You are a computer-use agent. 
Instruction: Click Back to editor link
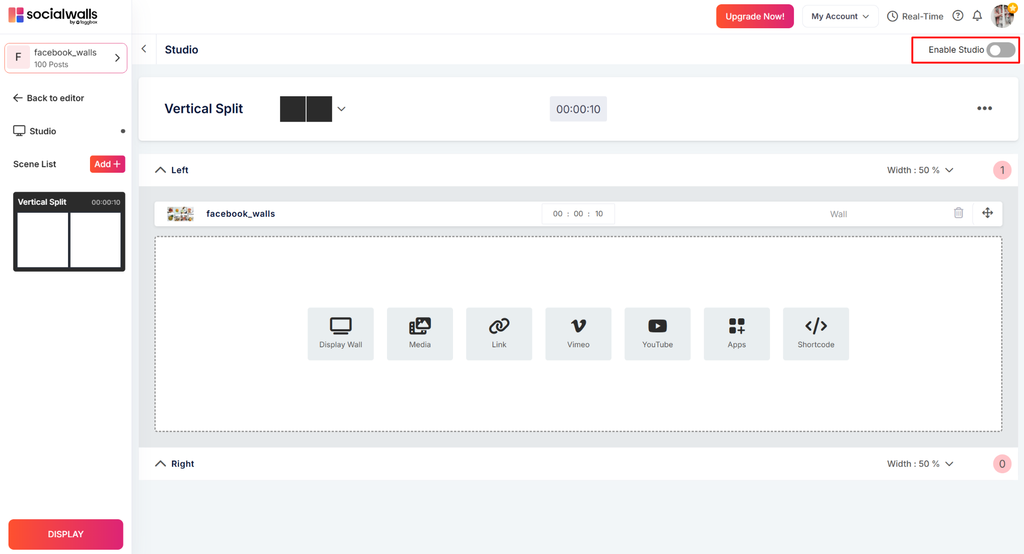(48, 98)
